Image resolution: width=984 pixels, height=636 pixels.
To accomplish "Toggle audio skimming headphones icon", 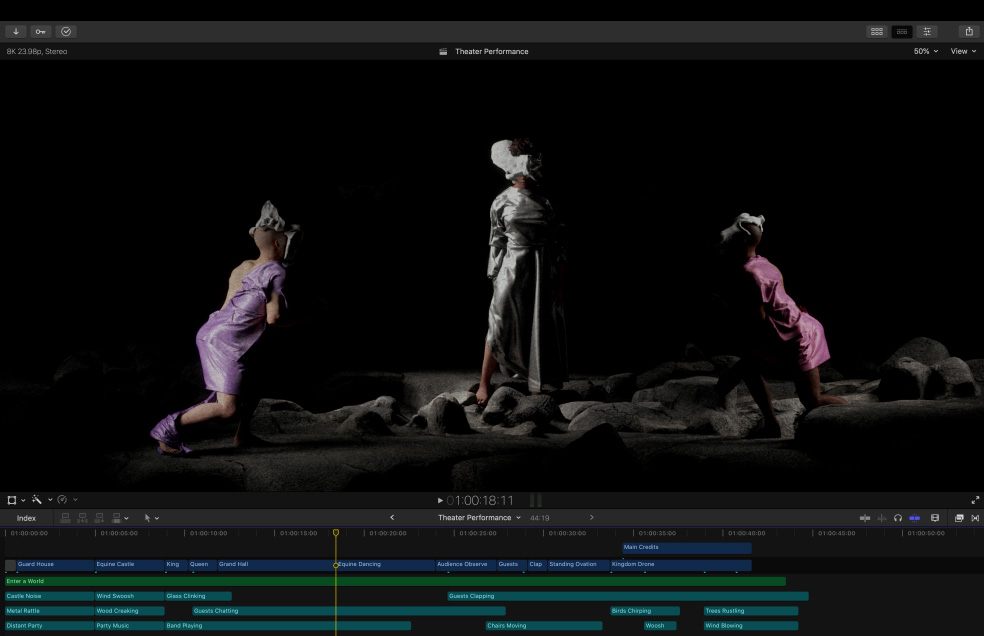I will 898,518.
